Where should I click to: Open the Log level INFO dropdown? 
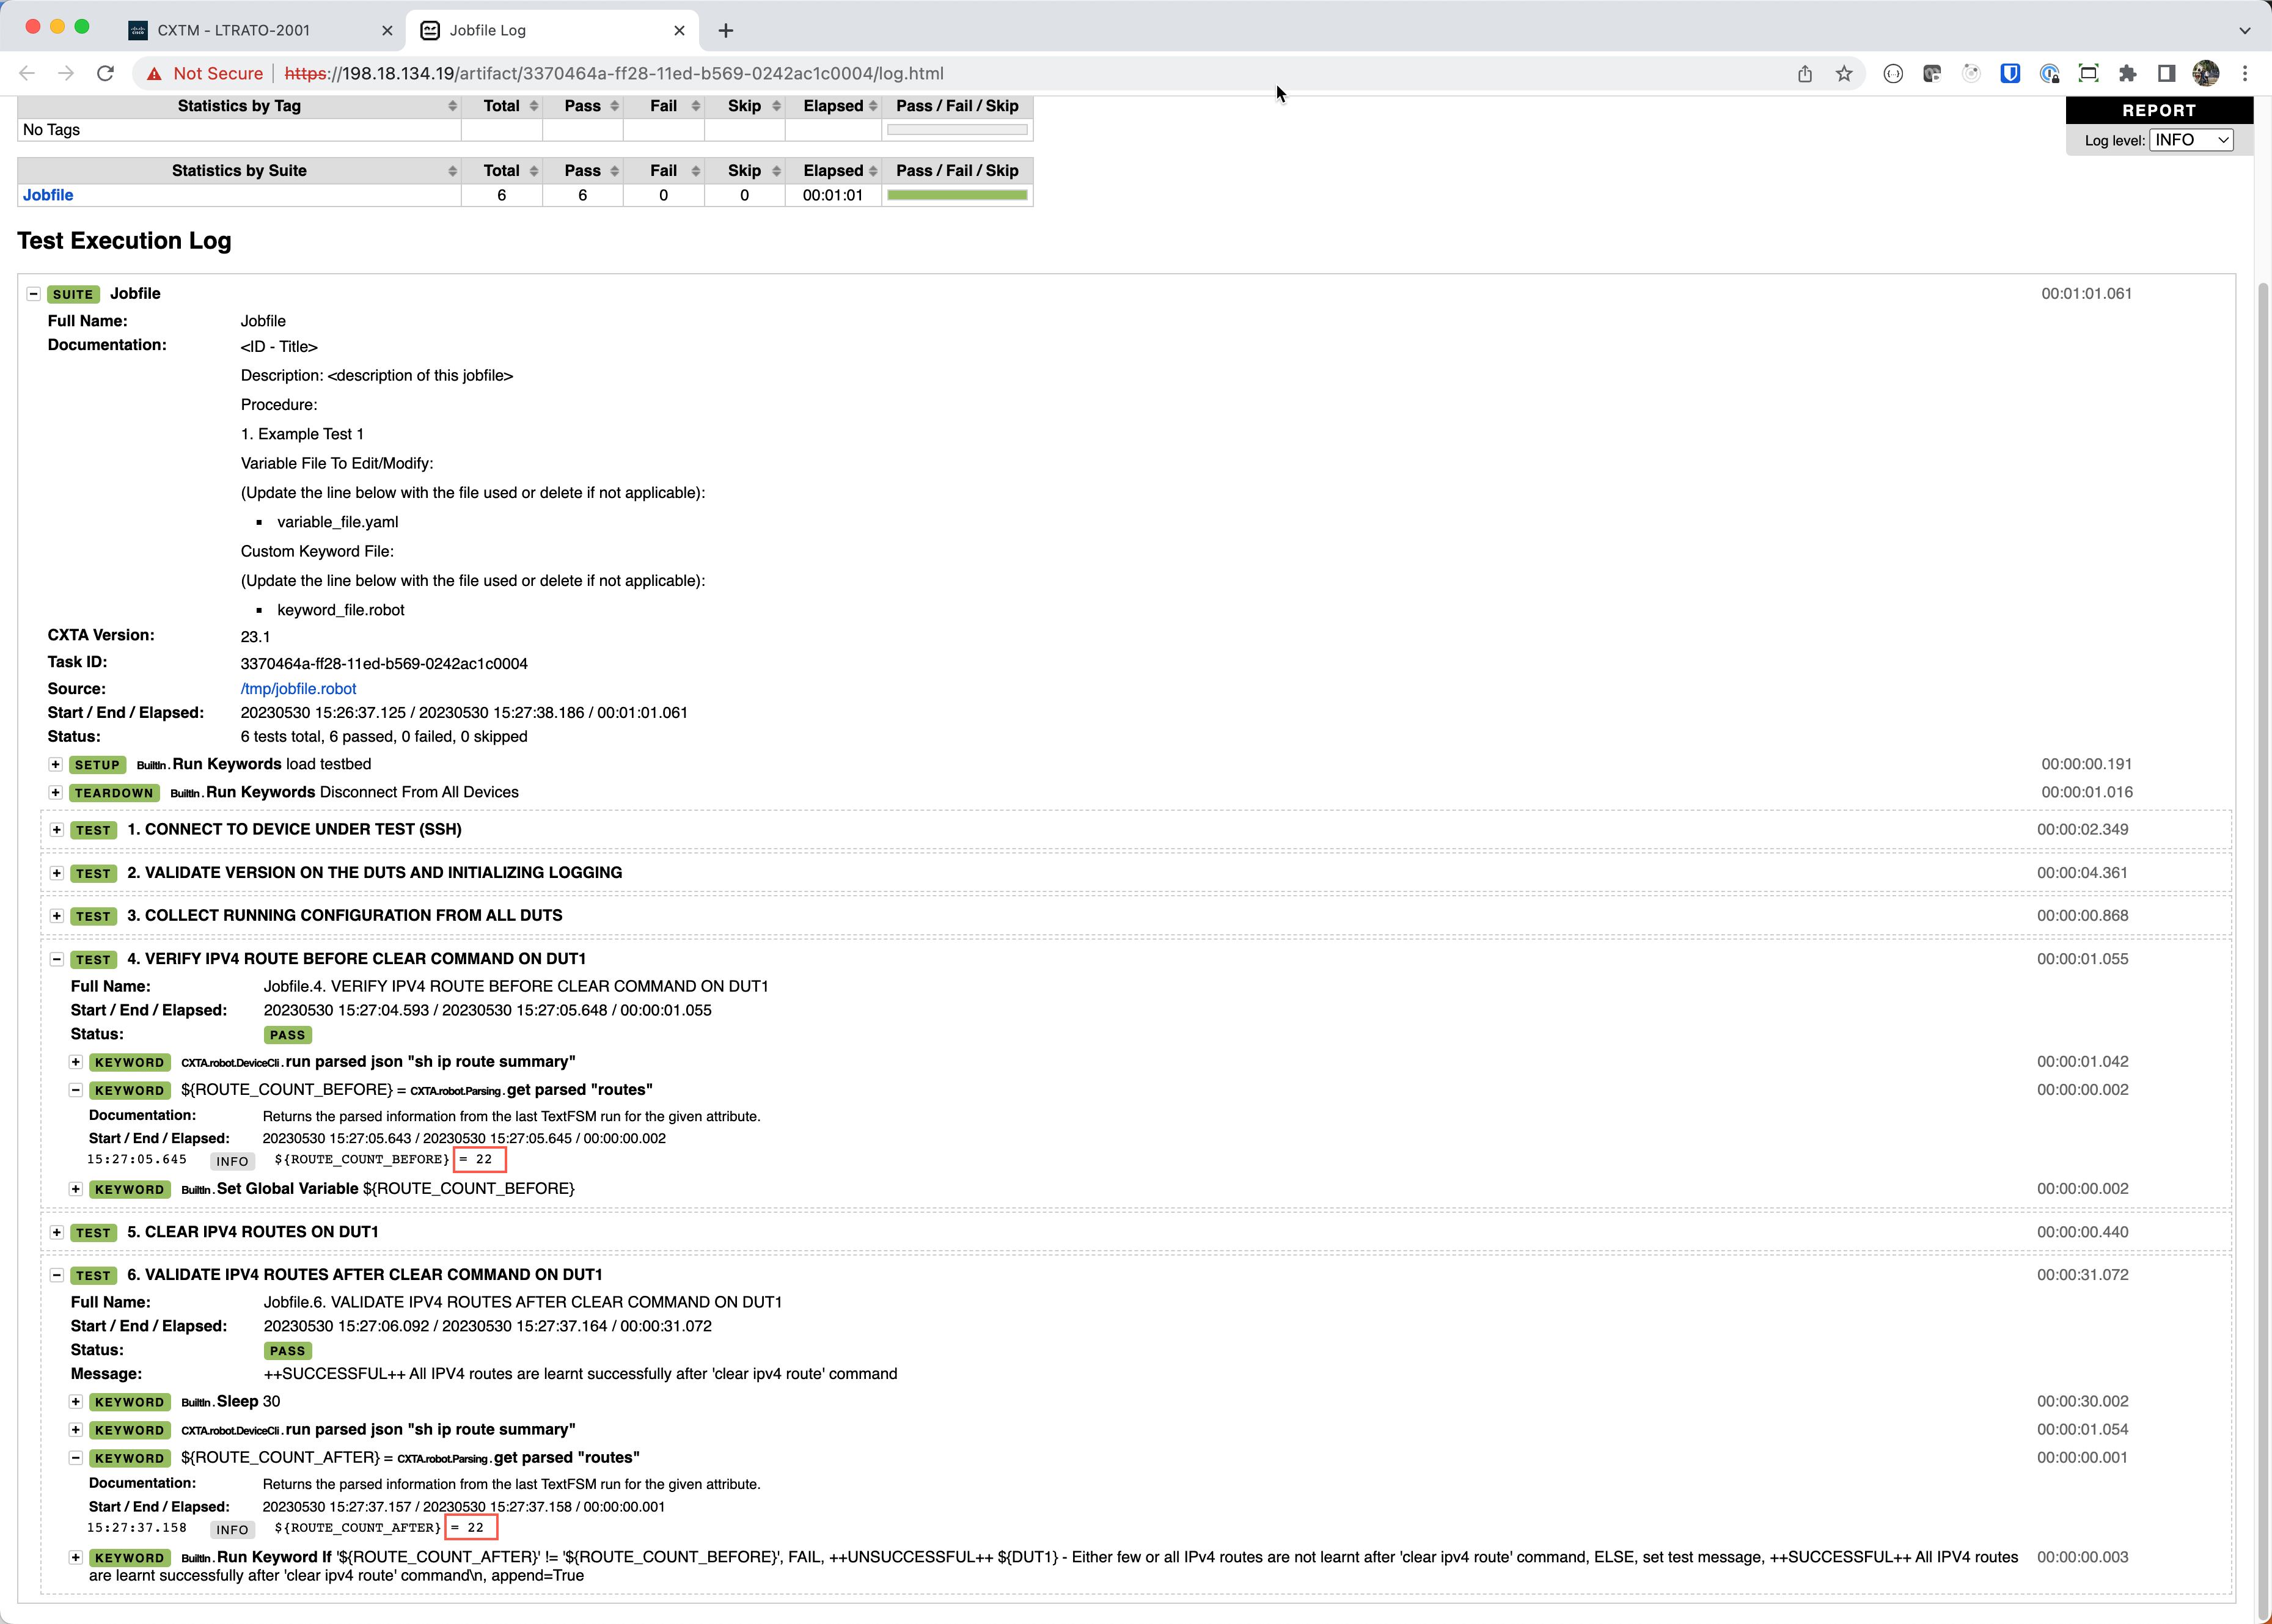[2191, 140]
